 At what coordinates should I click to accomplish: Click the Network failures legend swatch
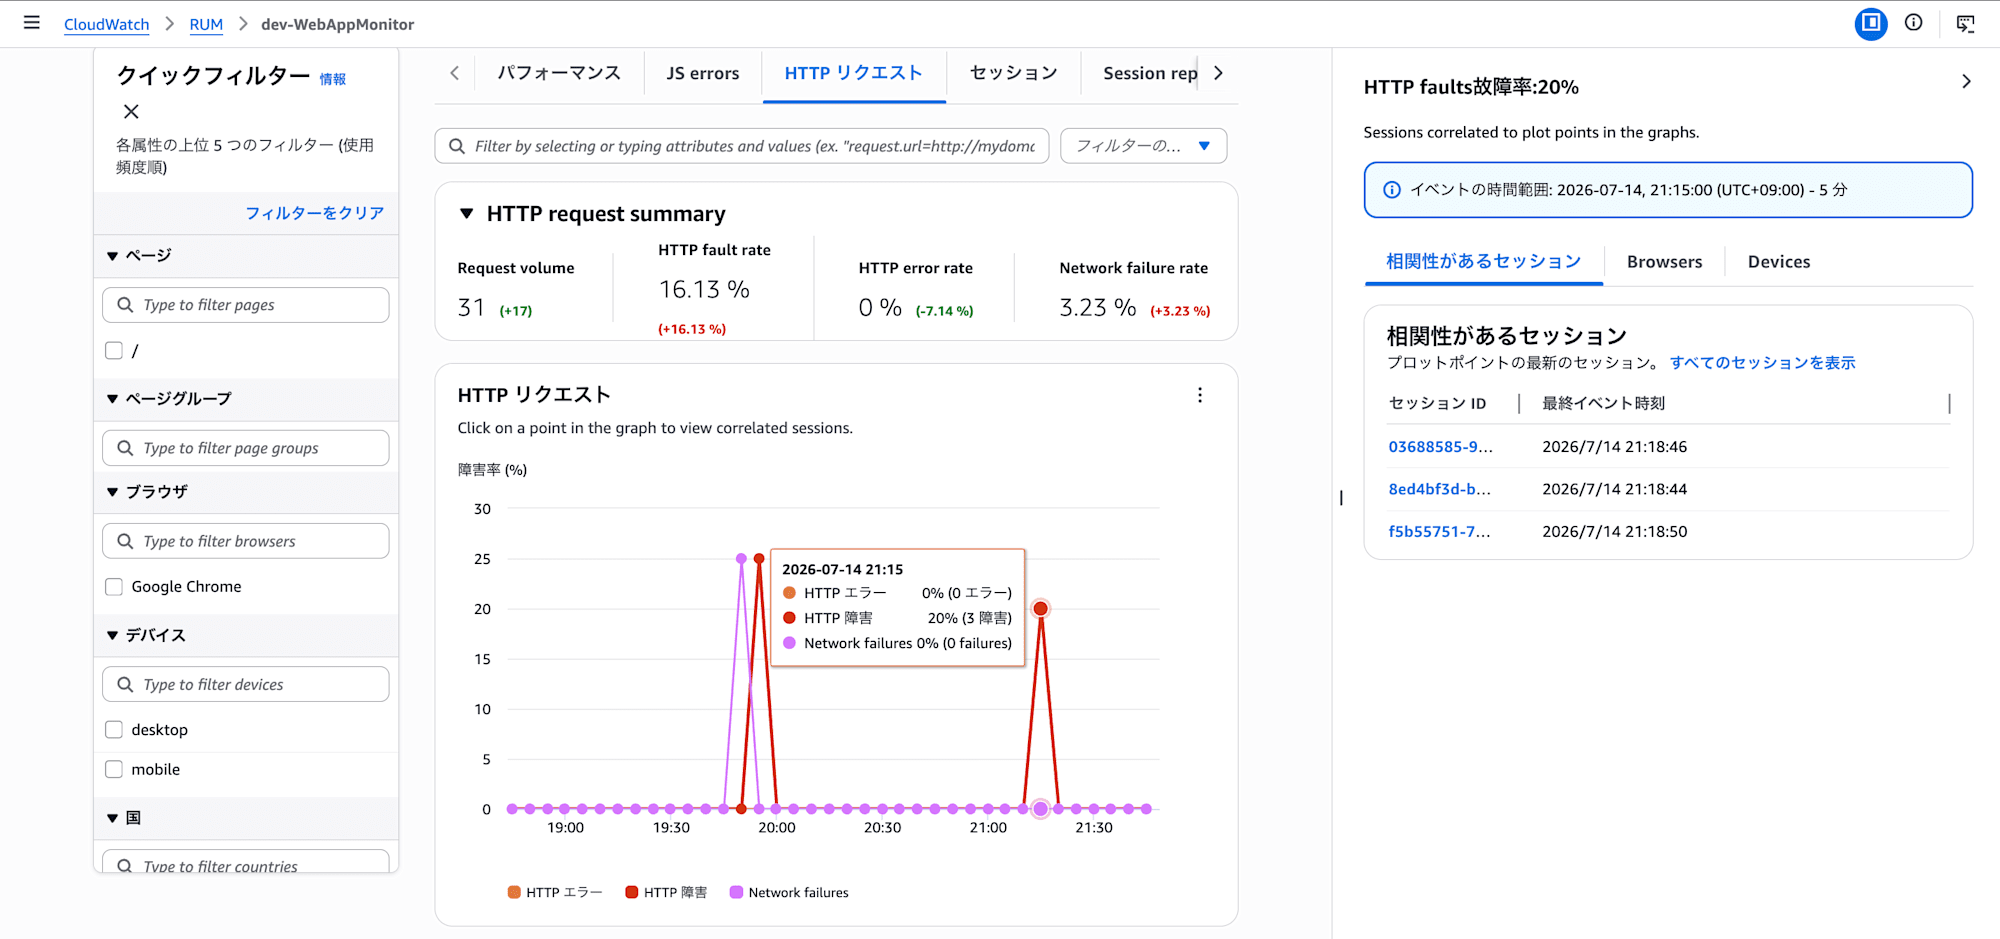737,892
